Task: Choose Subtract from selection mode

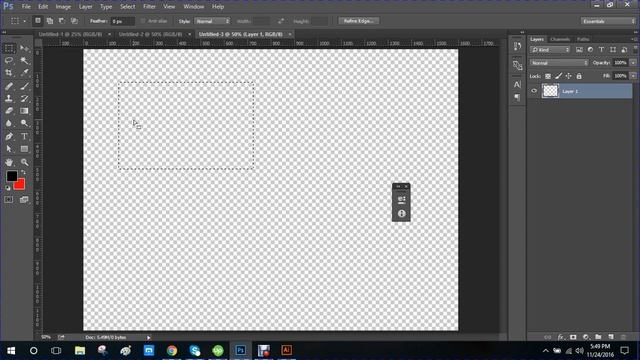Action: [x=62, y=21]
